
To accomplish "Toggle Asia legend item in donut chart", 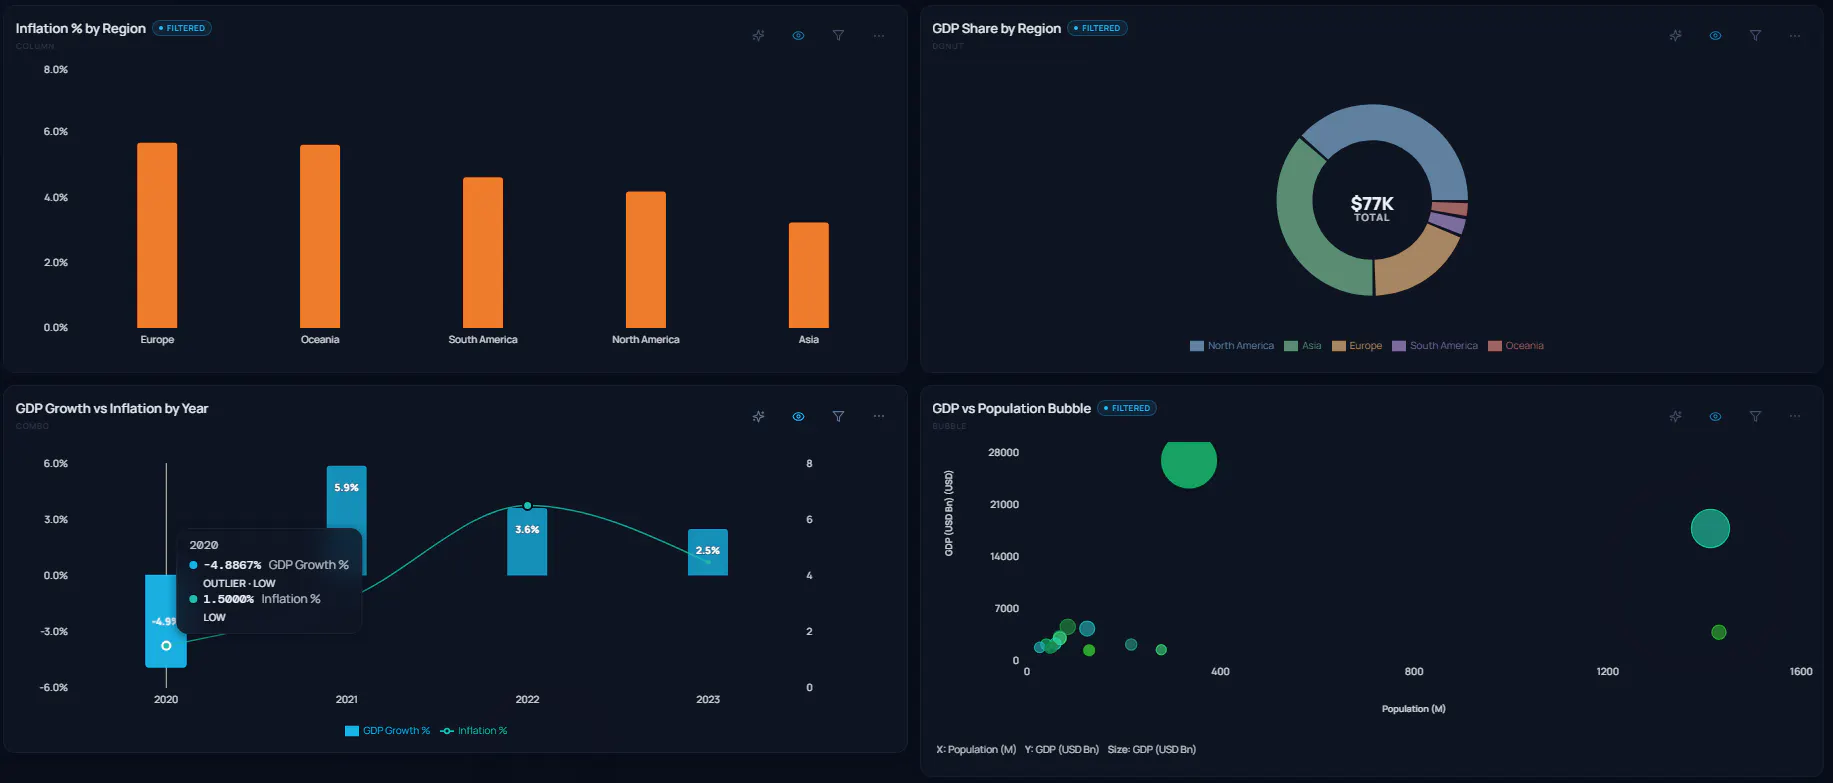I will tap(1303, 346).
